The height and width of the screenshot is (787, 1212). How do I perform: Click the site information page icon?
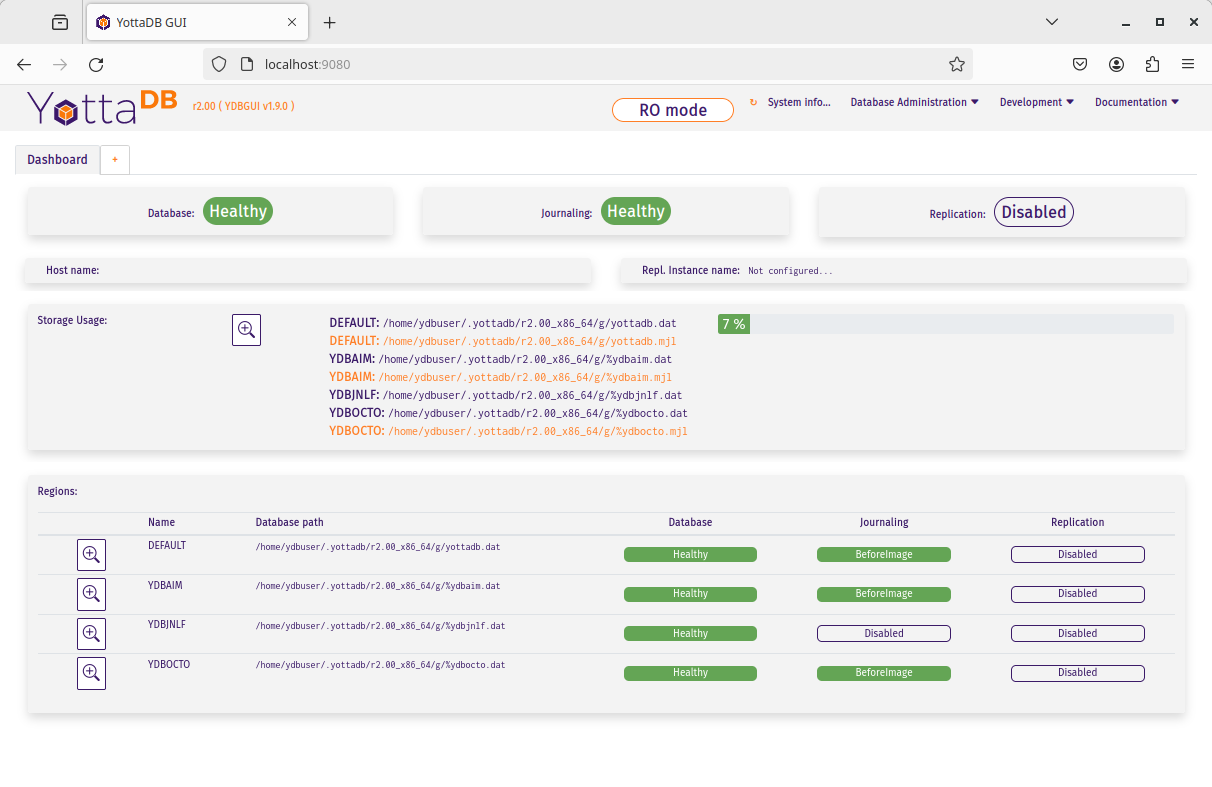(247, 64)
